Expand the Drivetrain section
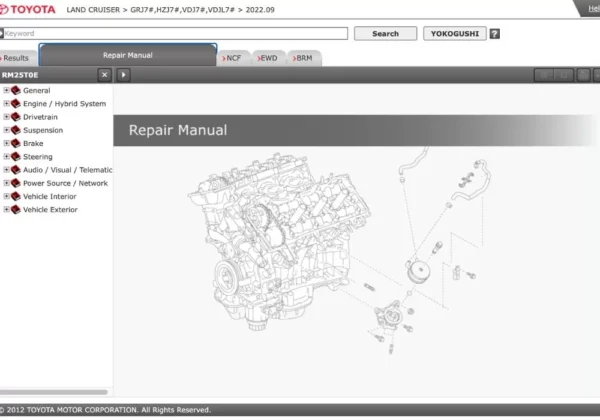Screen dimensions: 600x420 [6, 117]
